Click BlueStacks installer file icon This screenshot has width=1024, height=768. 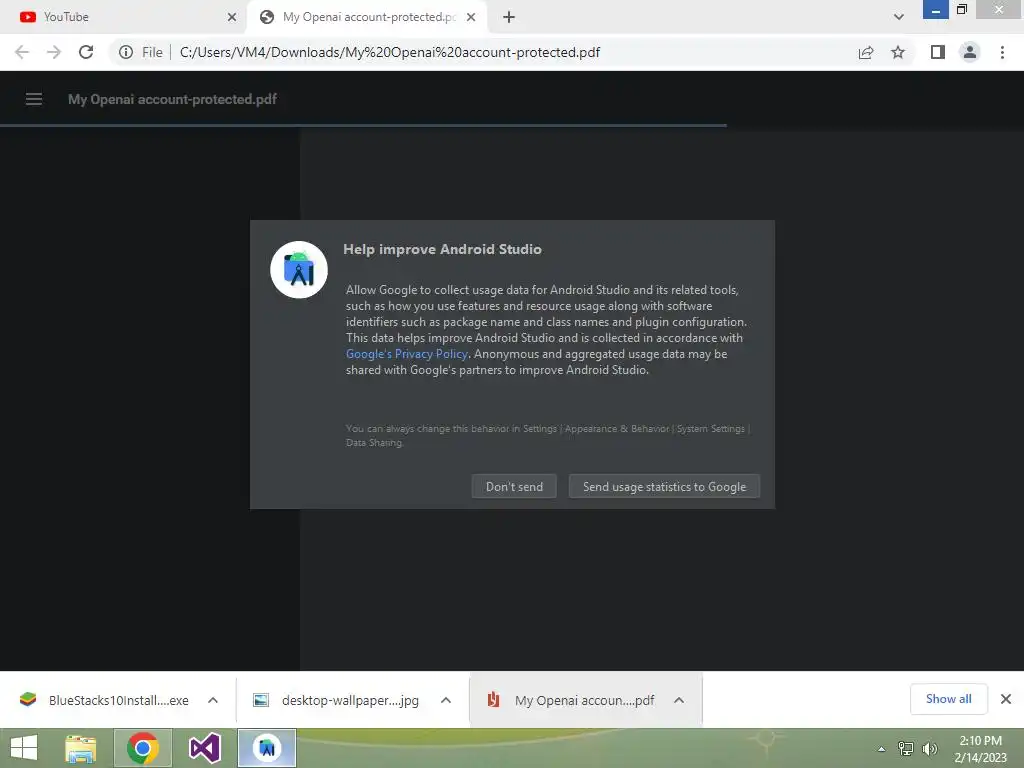coord(28,700)
